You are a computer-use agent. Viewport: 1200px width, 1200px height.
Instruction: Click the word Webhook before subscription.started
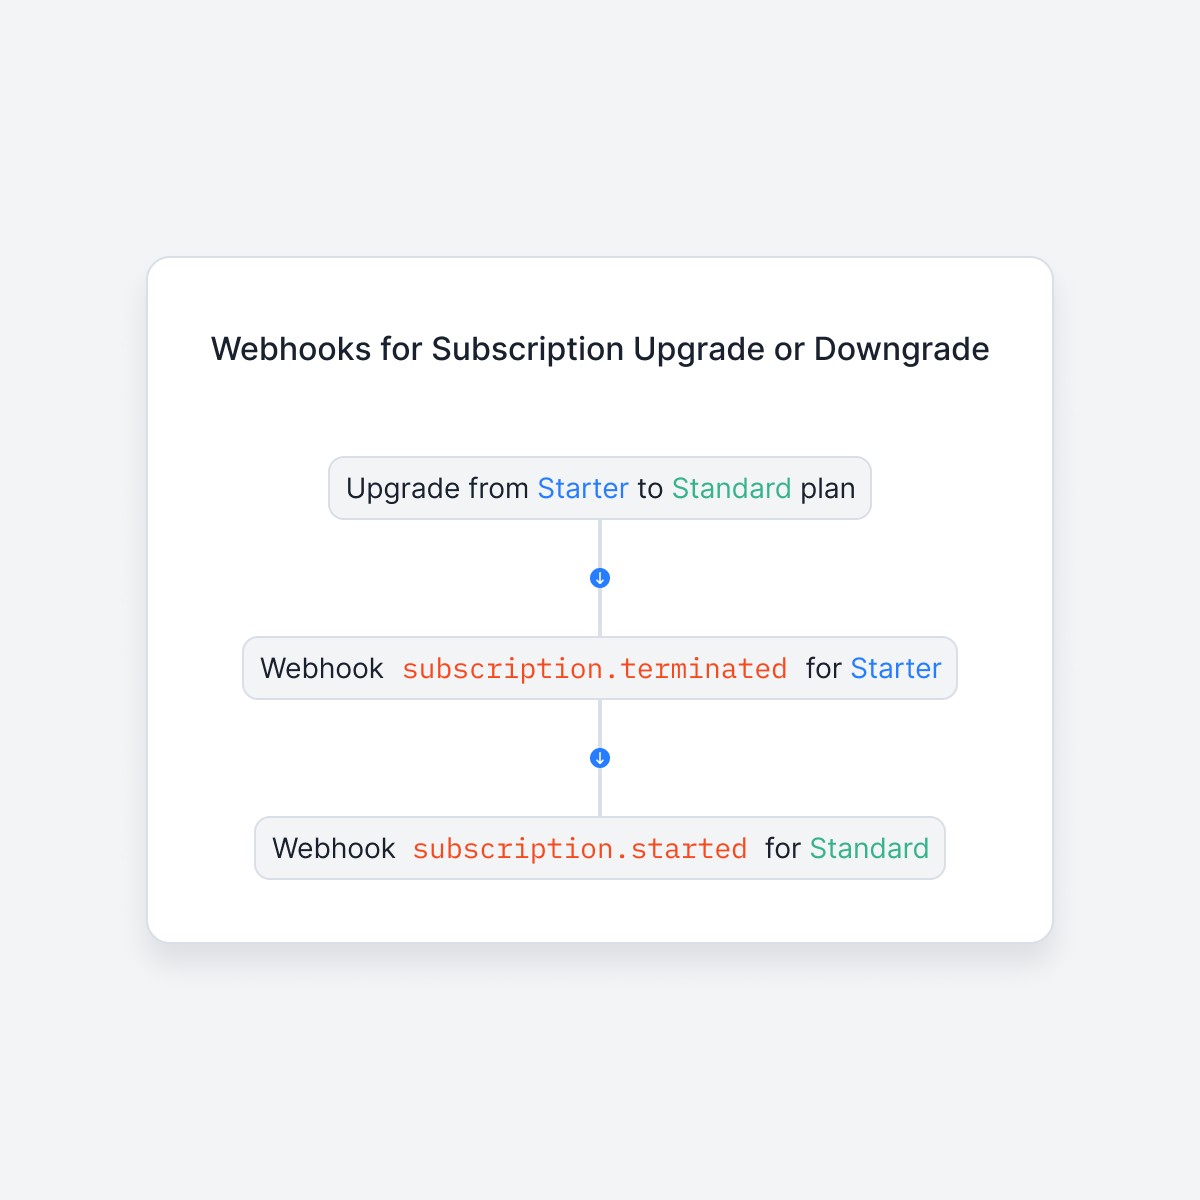334,848
